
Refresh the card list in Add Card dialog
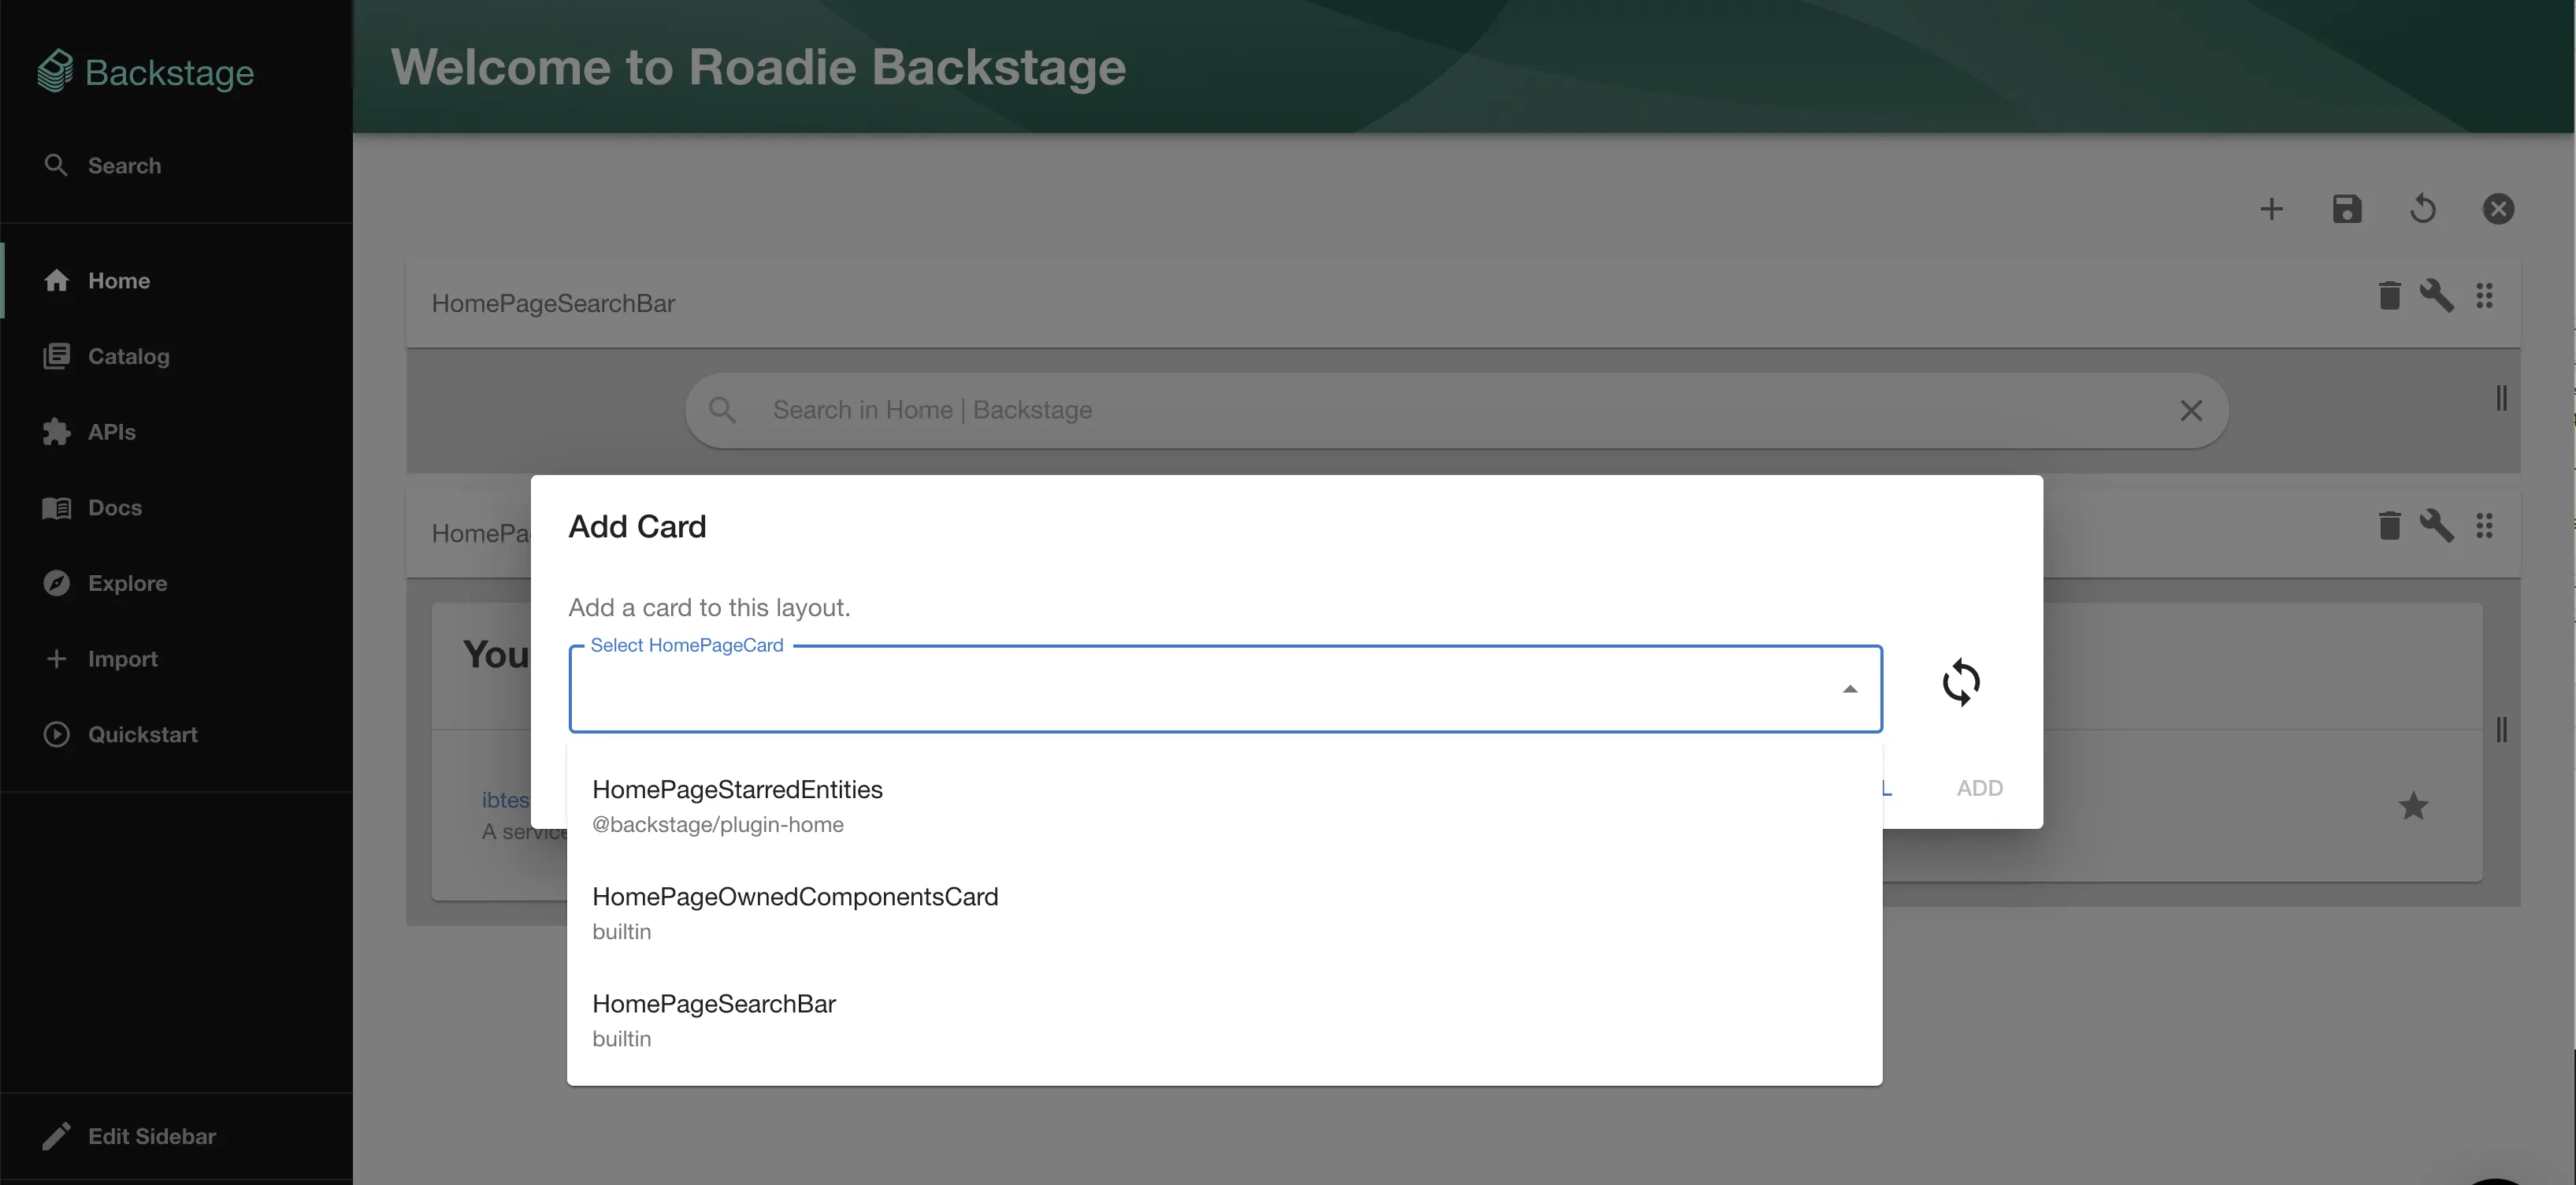(x=1962, y=683)
